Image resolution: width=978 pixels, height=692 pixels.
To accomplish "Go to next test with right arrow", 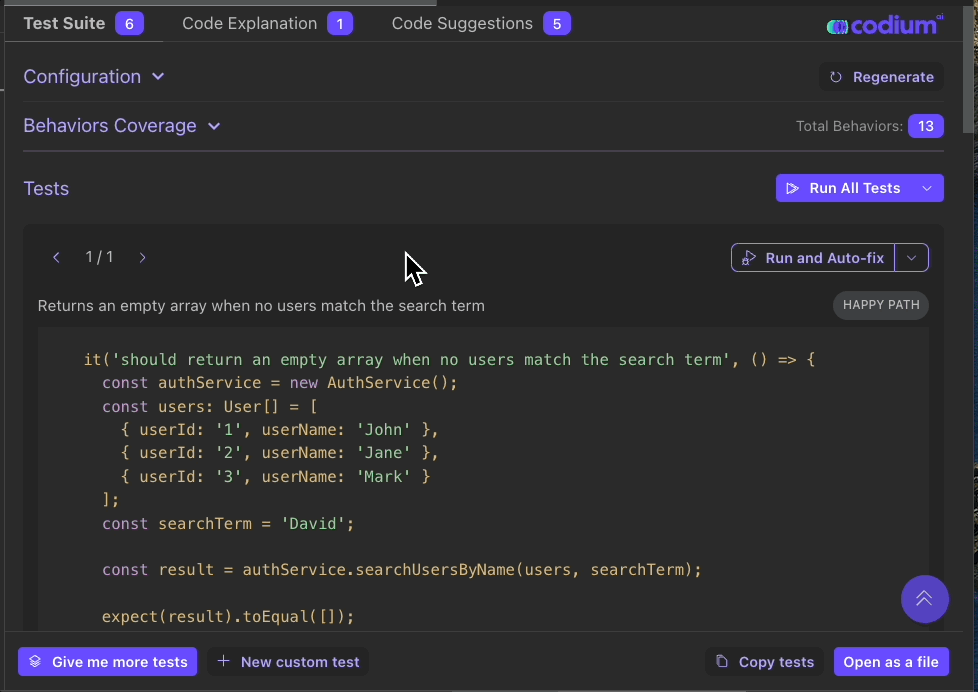I will click(143, 258).
